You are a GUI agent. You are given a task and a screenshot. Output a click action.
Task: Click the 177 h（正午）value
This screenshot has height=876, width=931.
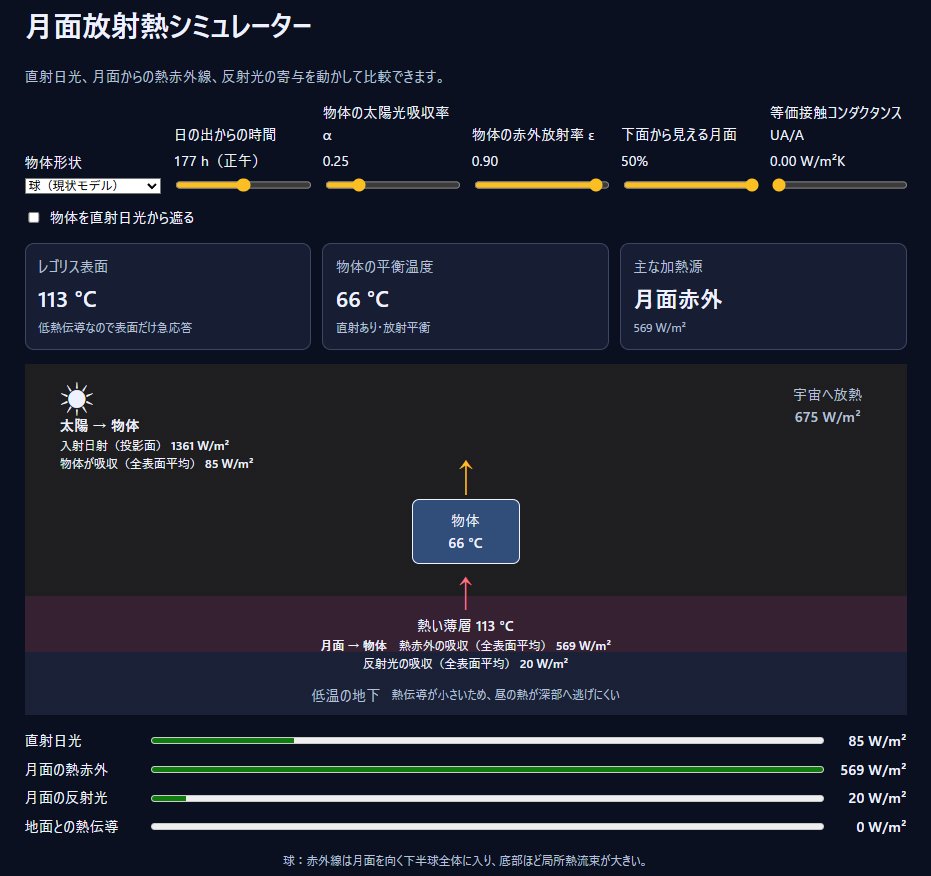point(217,161)
